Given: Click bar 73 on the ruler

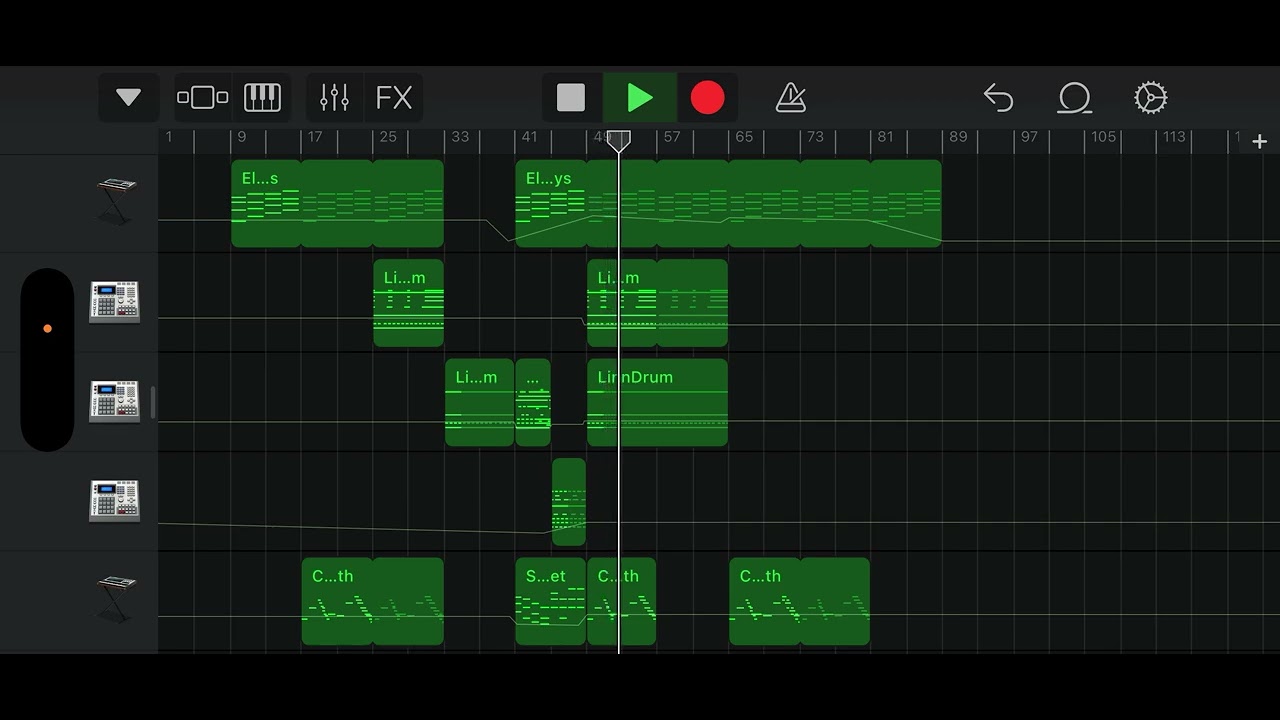Looking at the screenshot, I should tap(815, 137).
